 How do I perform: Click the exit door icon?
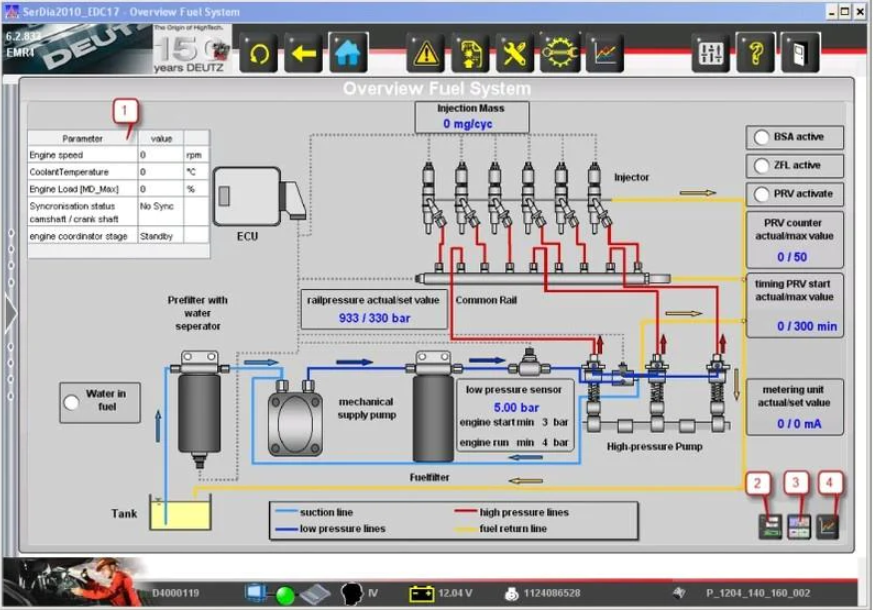800,53
